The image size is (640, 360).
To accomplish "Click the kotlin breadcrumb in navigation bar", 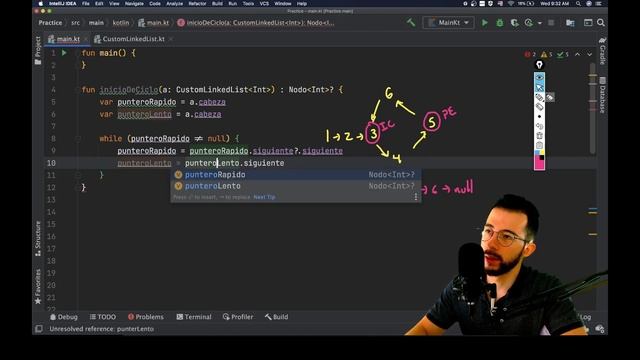I will [x=121, y=23].
